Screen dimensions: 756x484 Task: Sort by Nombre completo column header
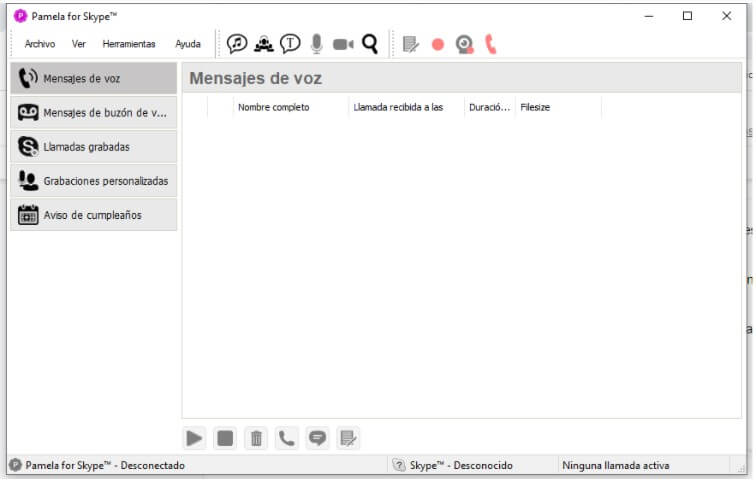(273, 108)
